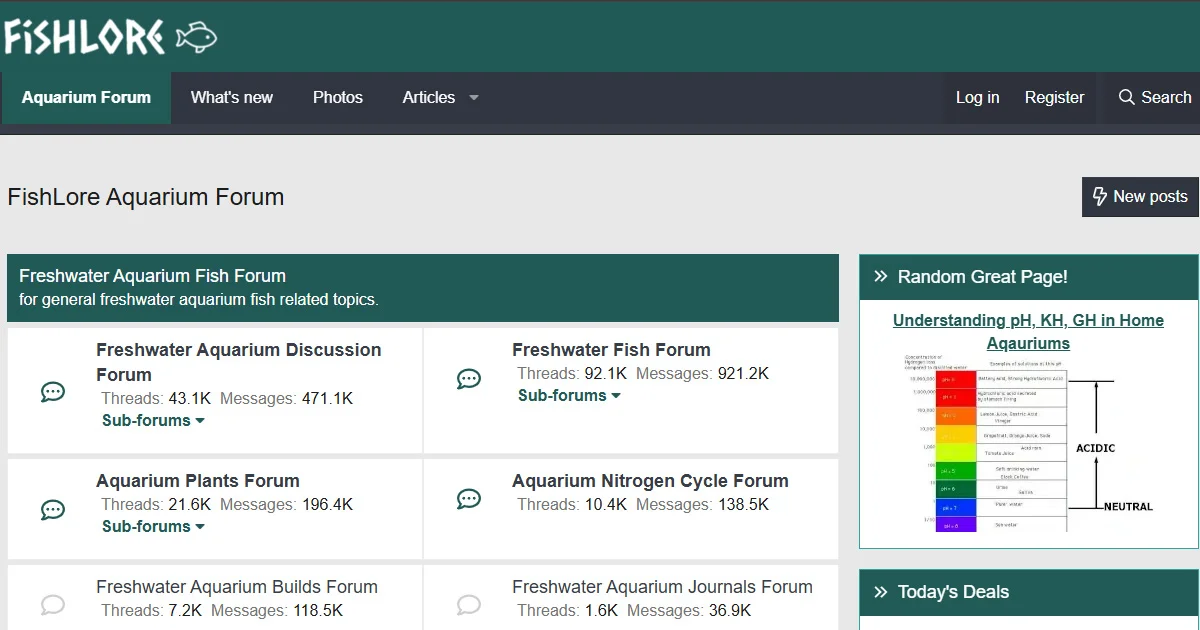
Task: Click Log in
Action: [977, 98]
